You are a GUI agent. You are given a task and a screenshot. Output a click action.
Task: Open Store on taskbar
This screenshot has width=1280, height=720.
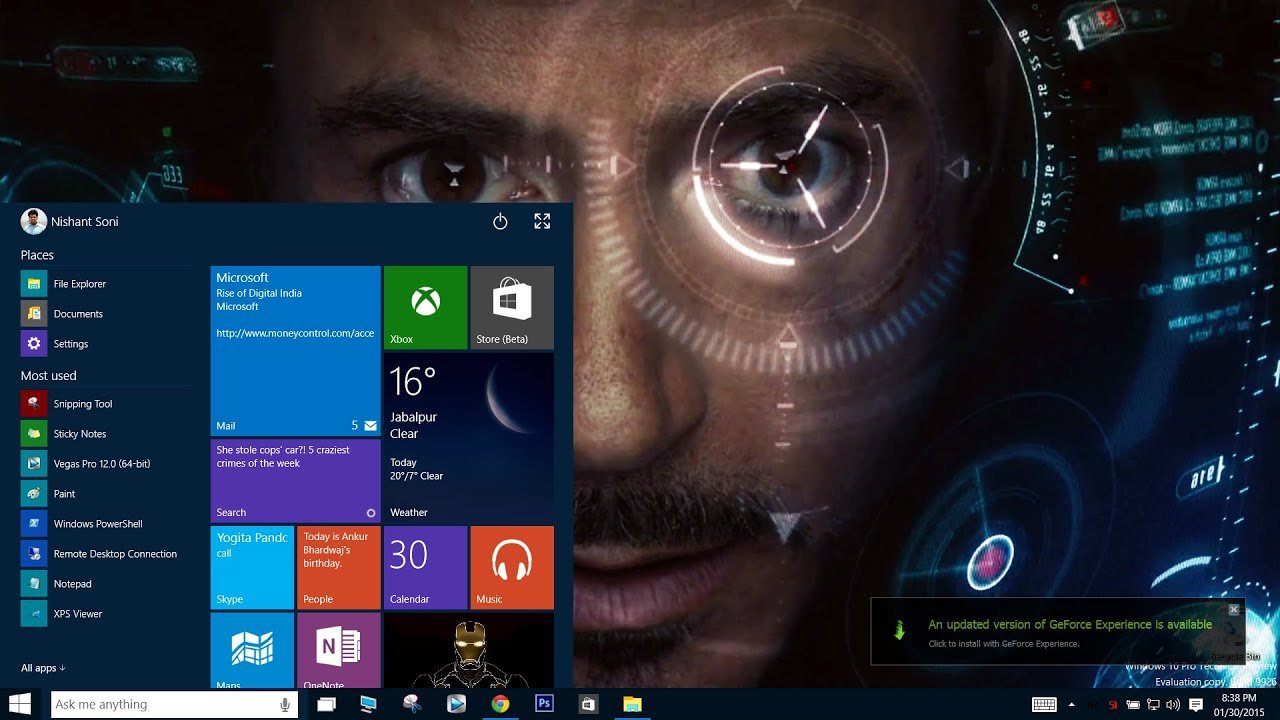[588, 704]
